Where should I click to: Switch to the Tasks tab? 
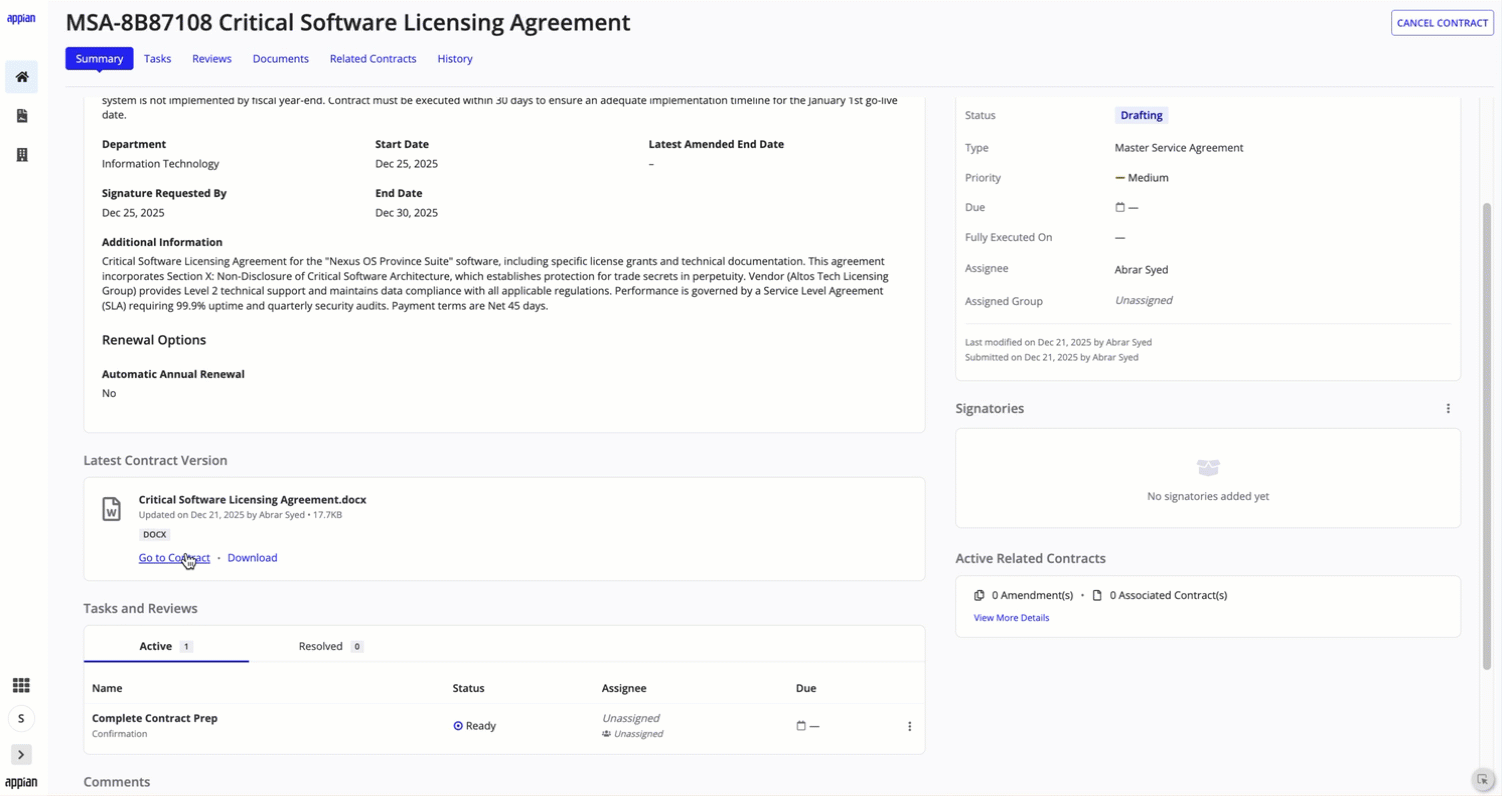point(158,59)
